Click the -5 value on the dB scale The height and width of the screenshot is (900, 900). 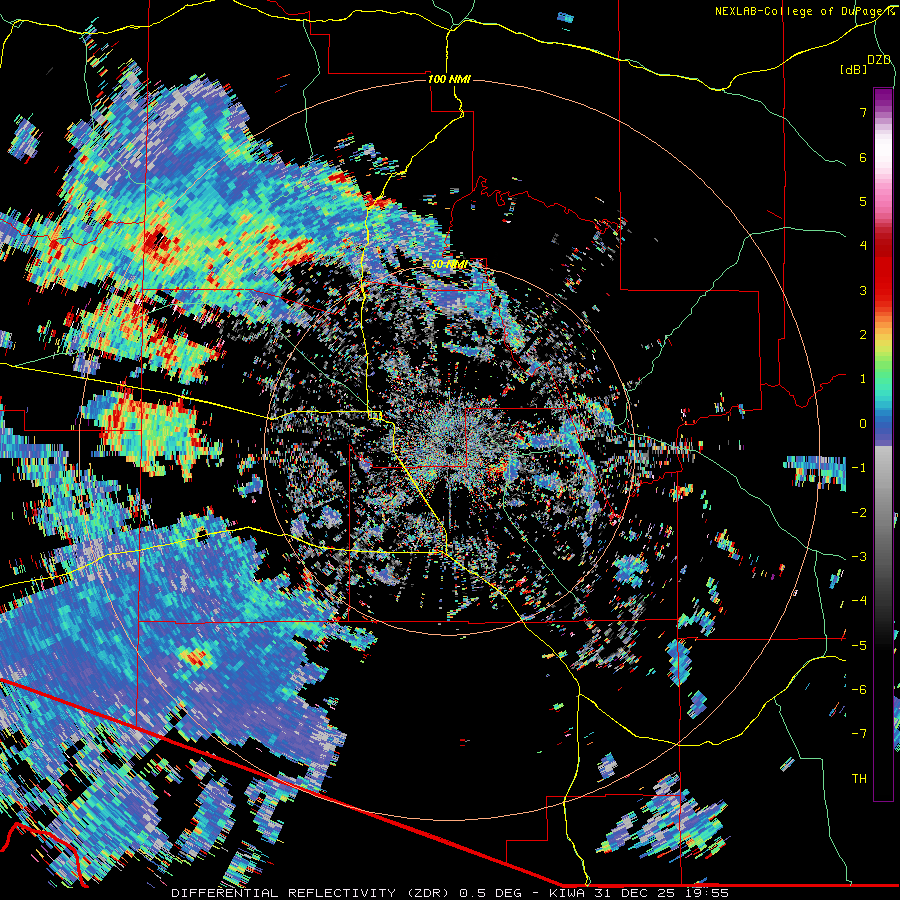[859, 646]
